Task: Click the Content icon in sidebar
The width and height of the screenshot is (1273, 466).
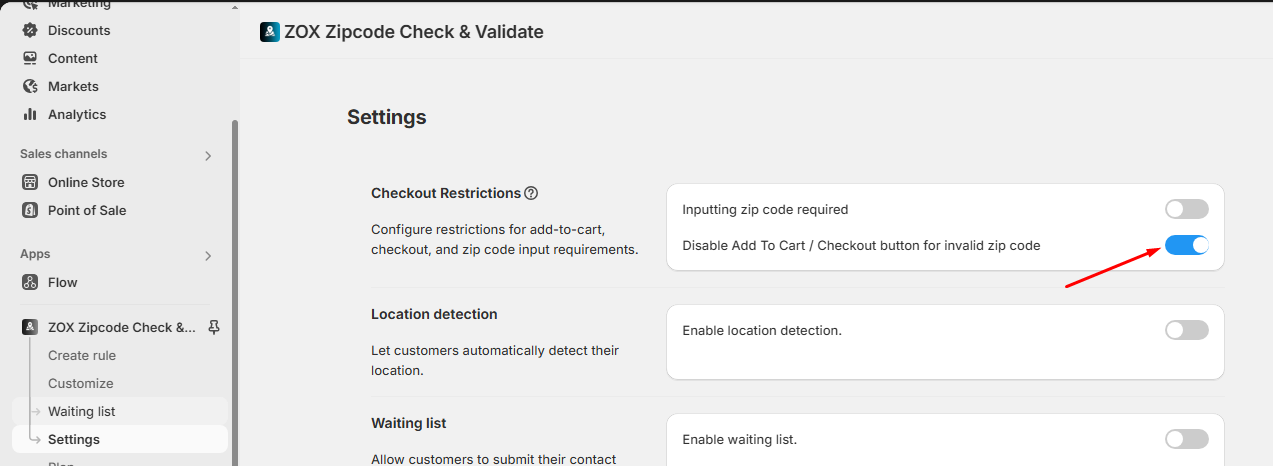Action: click(x=30, y=58)
